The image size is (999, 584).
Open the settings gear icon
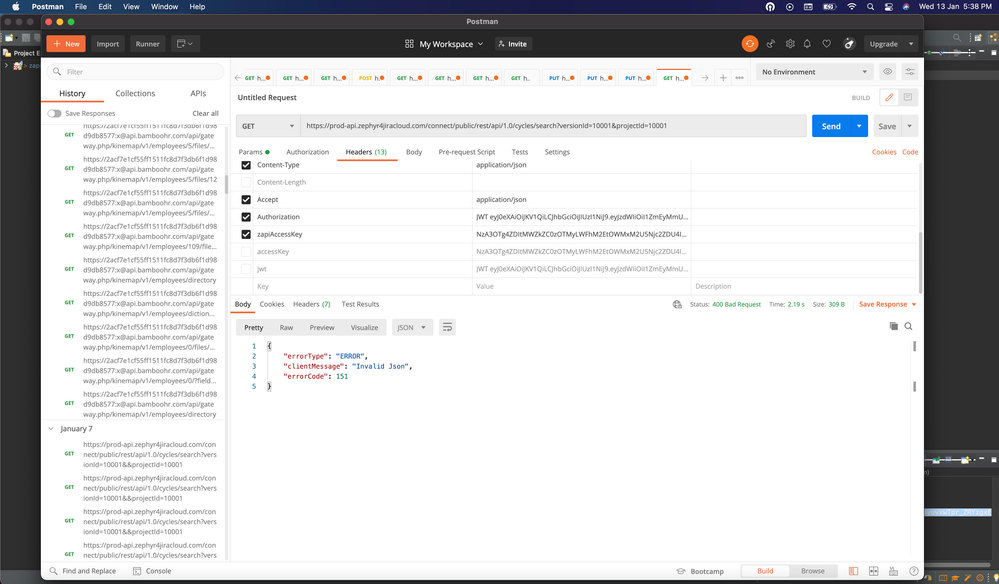(790, 44)
